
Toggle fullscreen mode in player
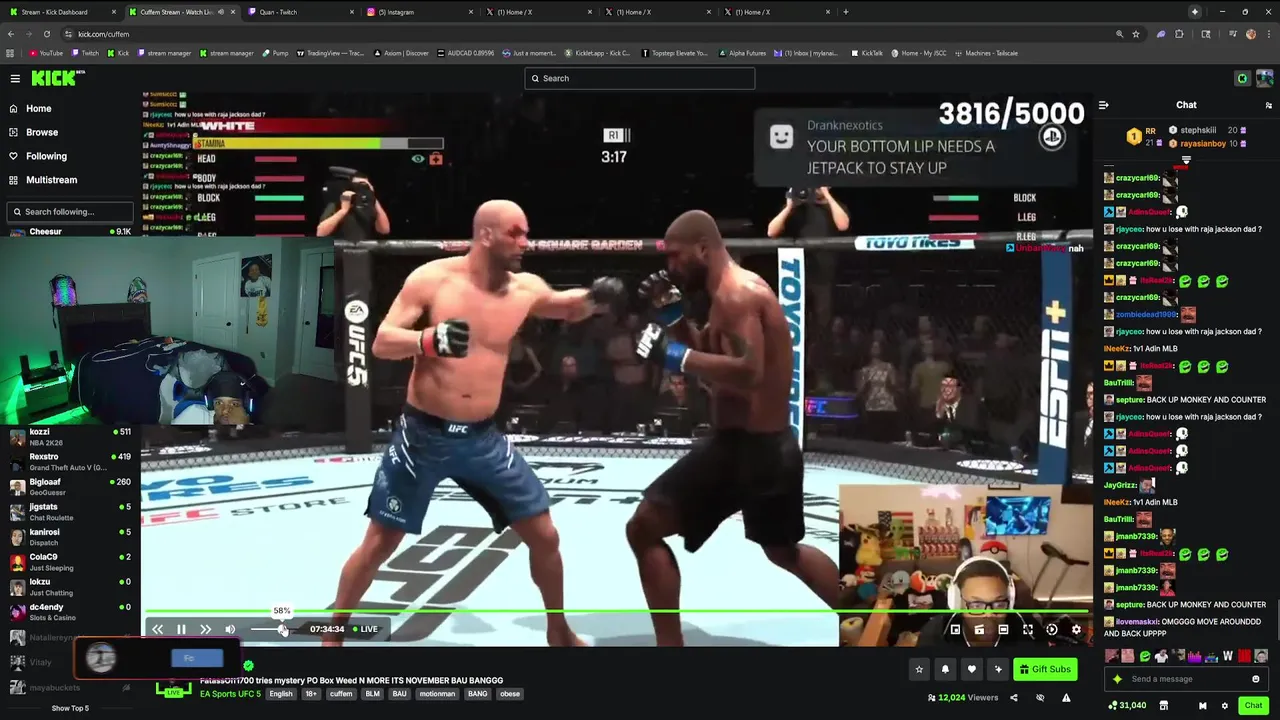(1027, 629)
